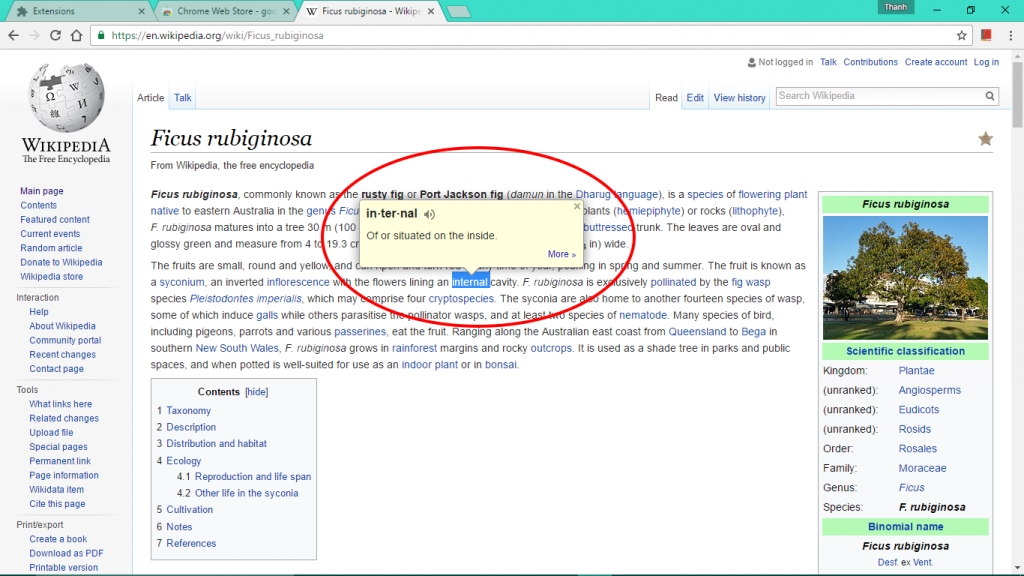Open More in the definition popup

[562, 254]
